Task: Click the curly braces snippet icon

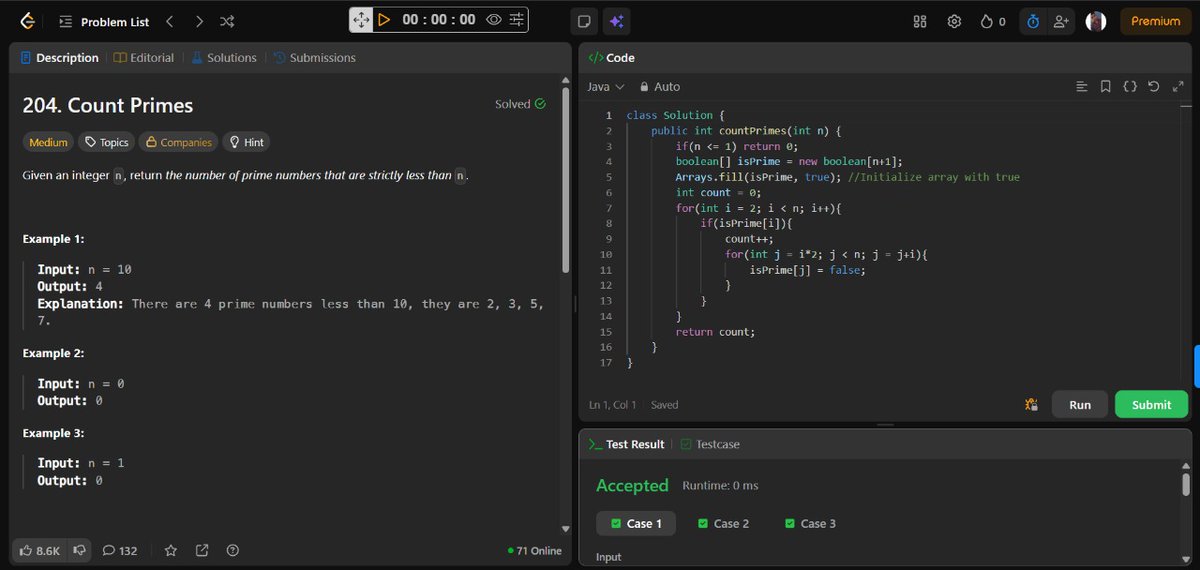Action: point(1130,87)
